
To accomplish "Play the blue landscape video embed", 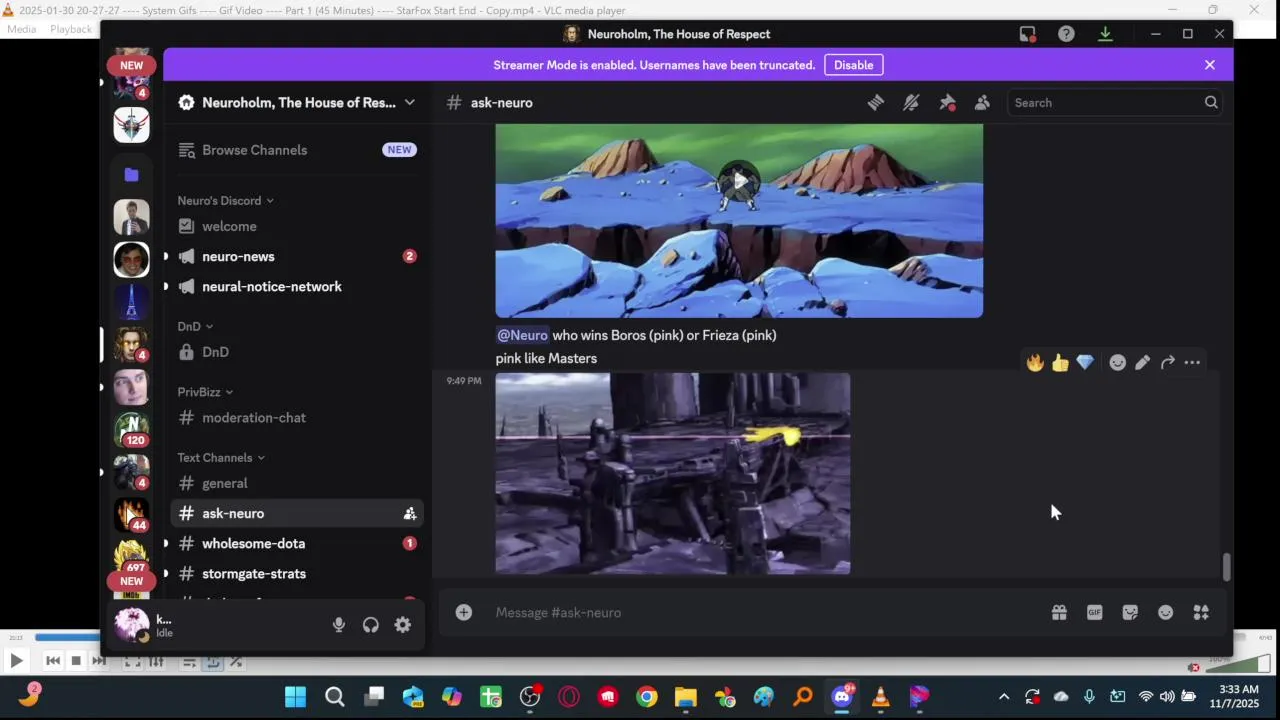I will (x=739, y=181).
